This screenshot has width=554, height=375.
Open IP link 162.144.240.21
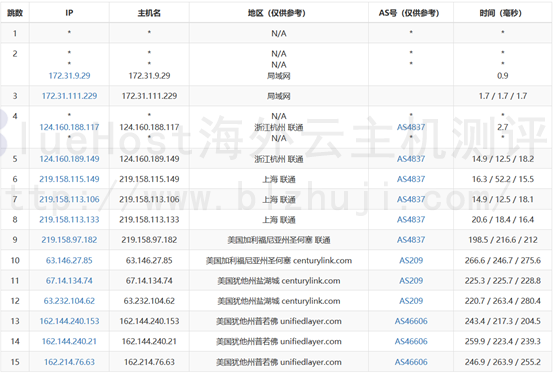[69, 341]
